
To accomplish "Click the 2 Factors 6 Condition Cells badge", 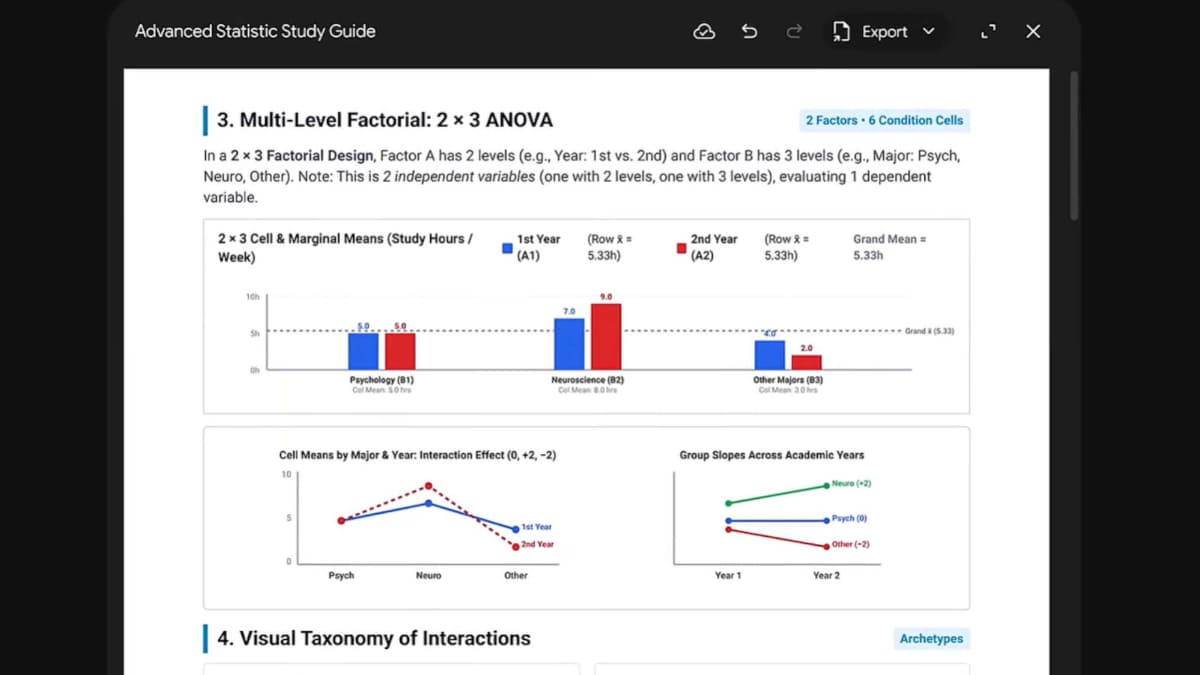I will click(884, 120).
